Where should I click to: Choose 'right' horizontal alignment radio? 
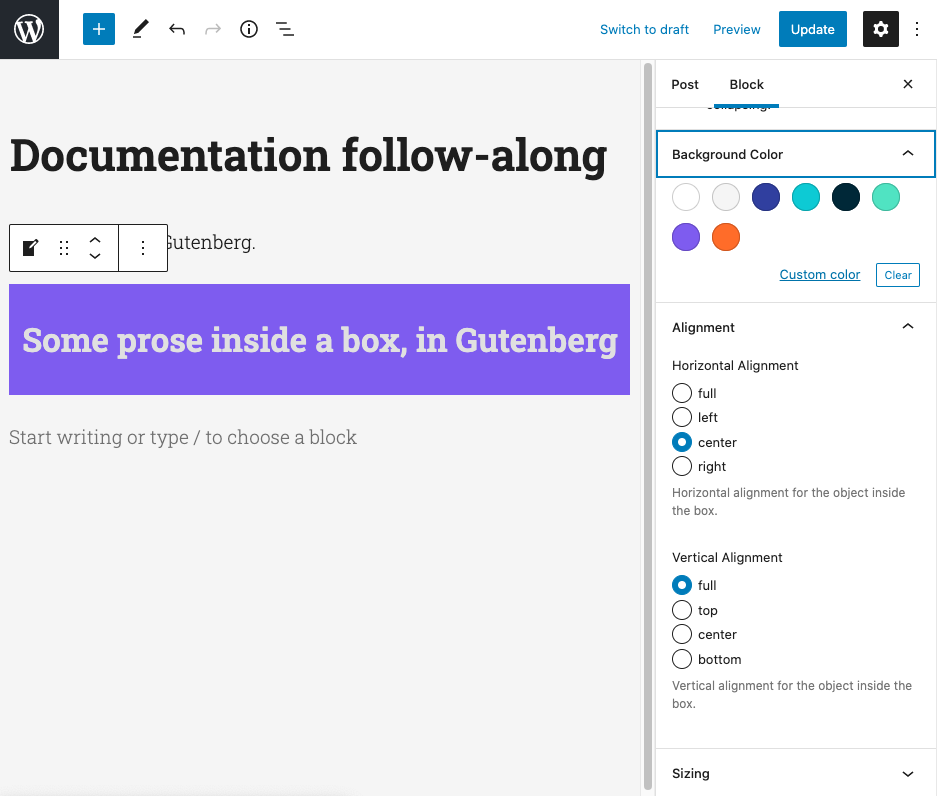[682, 466]
